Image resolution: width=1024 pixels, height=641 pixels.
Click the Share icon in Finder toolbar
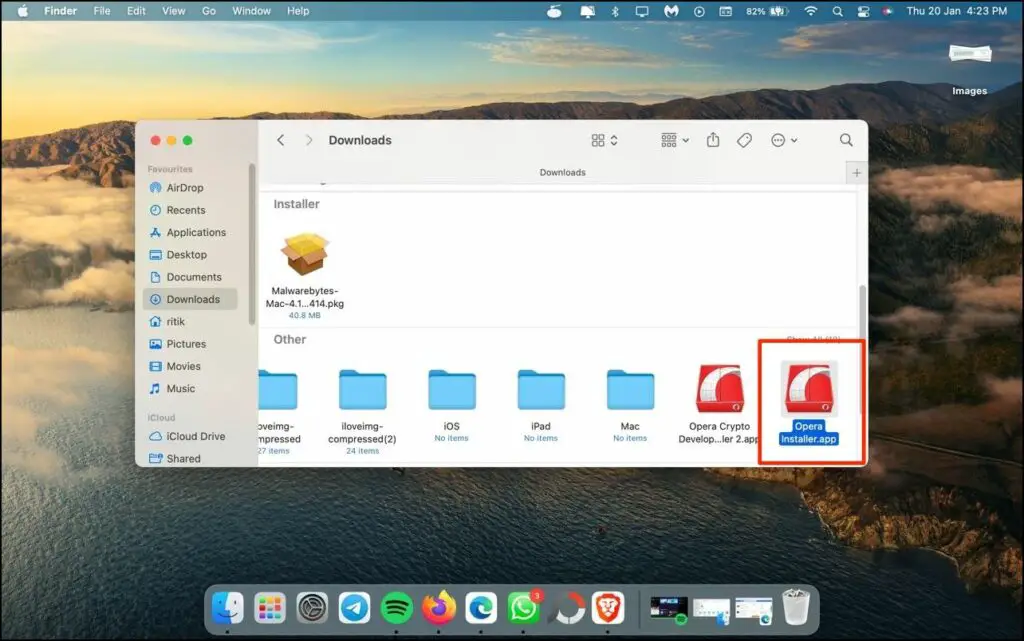point(713,140)
